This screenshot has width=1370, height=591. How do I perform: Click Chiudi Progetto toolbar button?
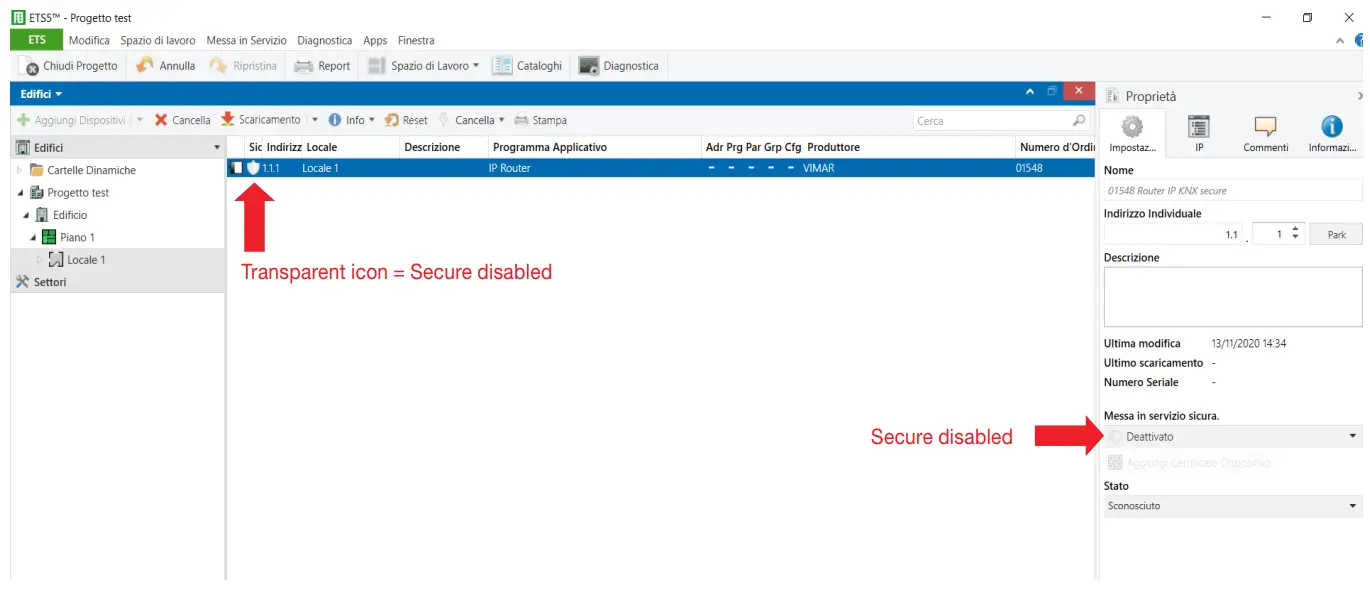point(71,66)
